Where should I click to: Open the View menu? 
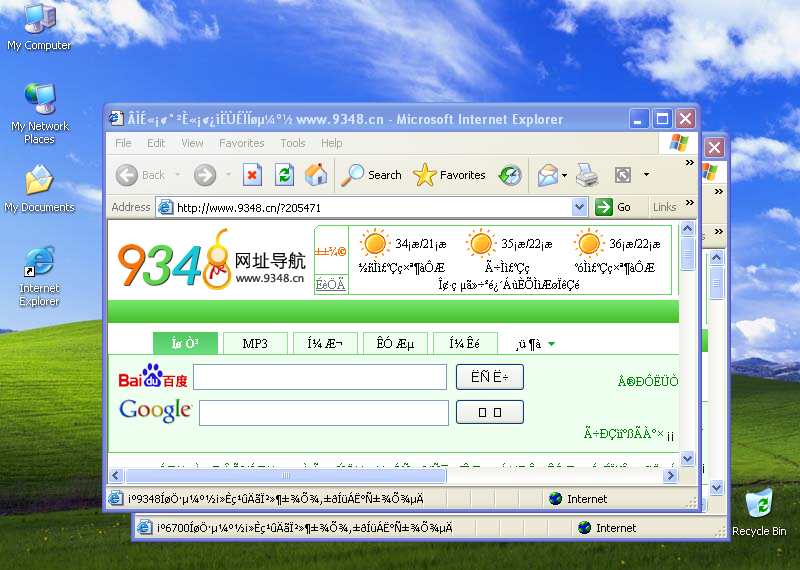[x=192, y=143]
